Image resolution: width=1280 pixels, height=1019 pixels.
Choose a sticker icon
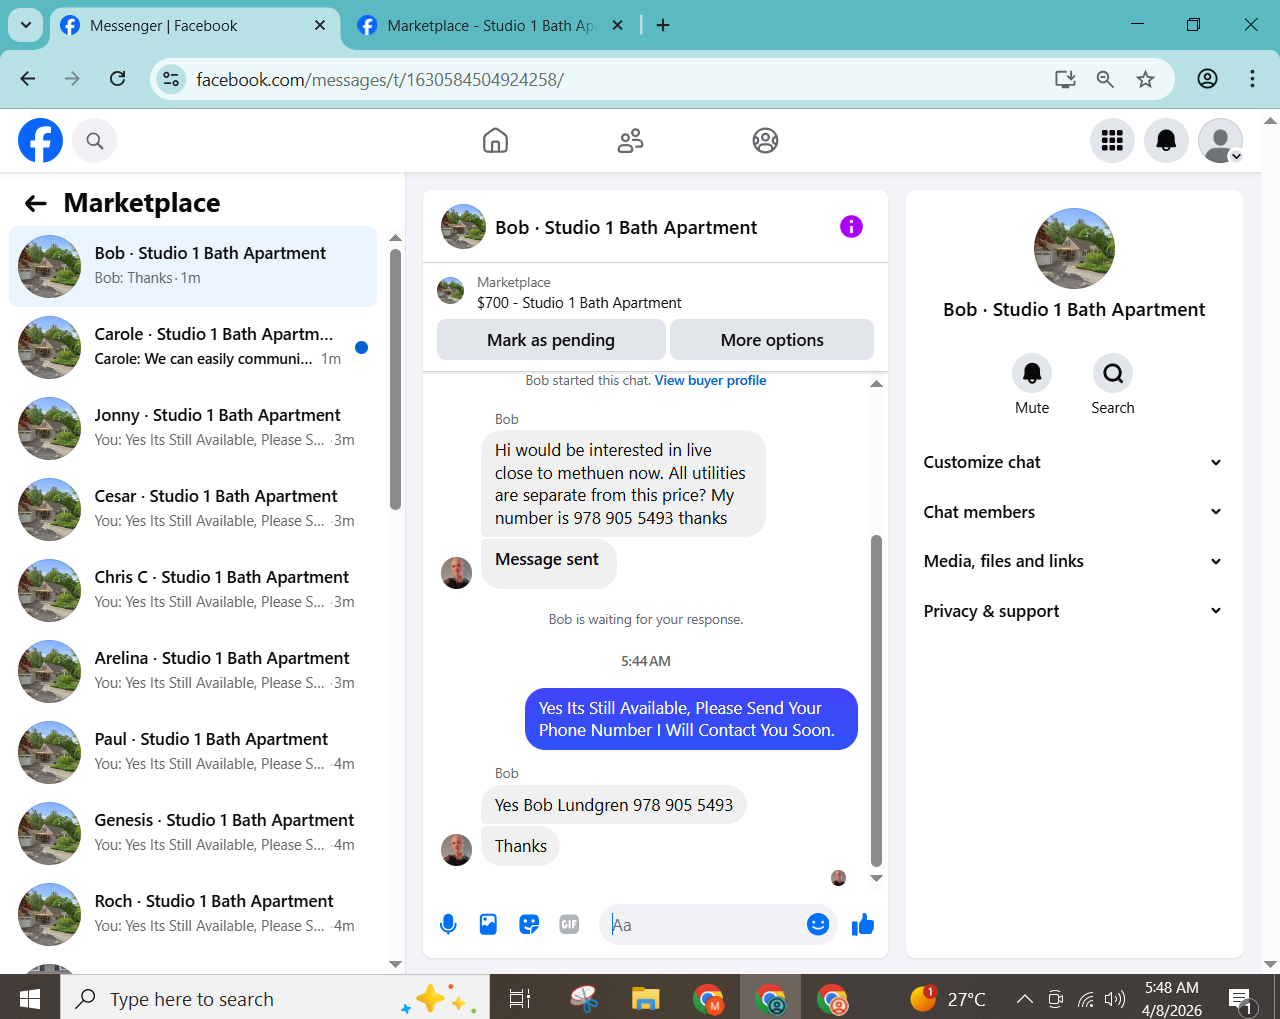[529, 925]
